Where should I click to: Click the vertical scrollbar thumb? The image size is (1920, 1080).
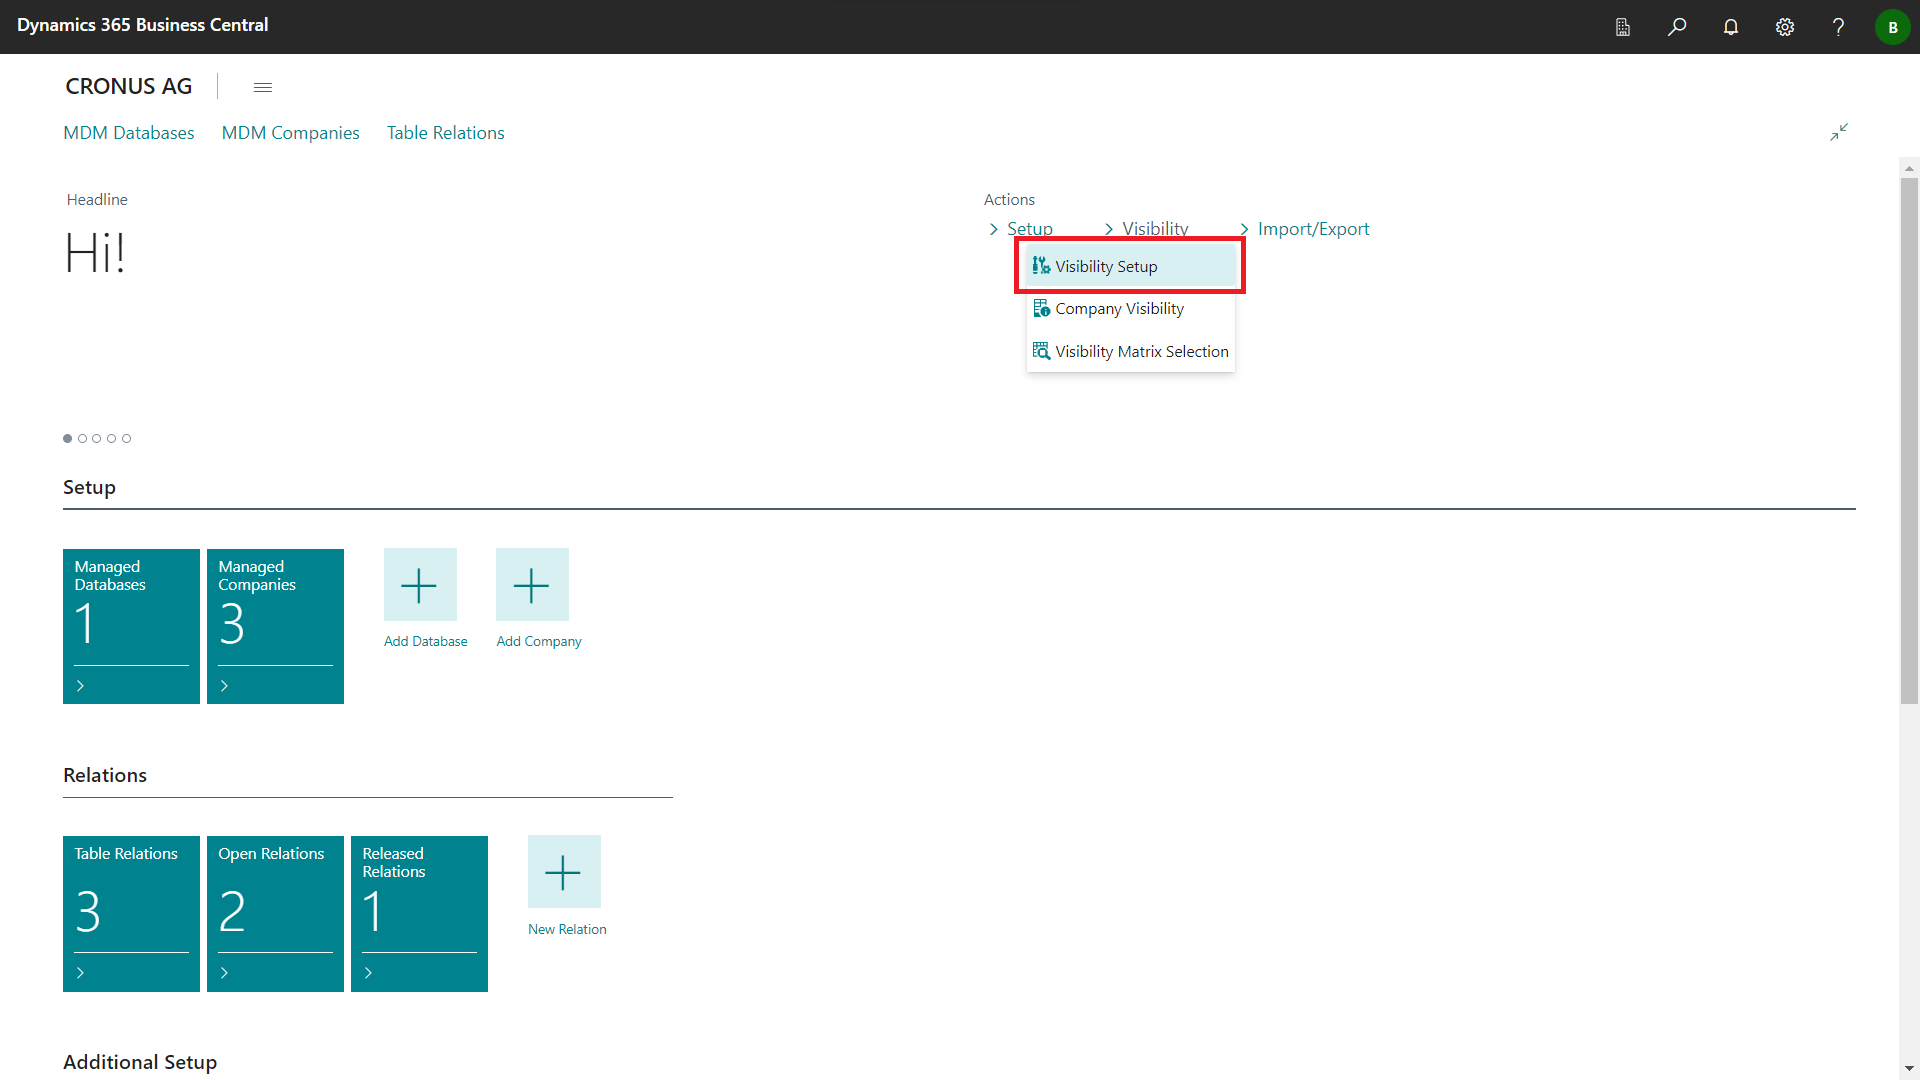(1909, 441)
